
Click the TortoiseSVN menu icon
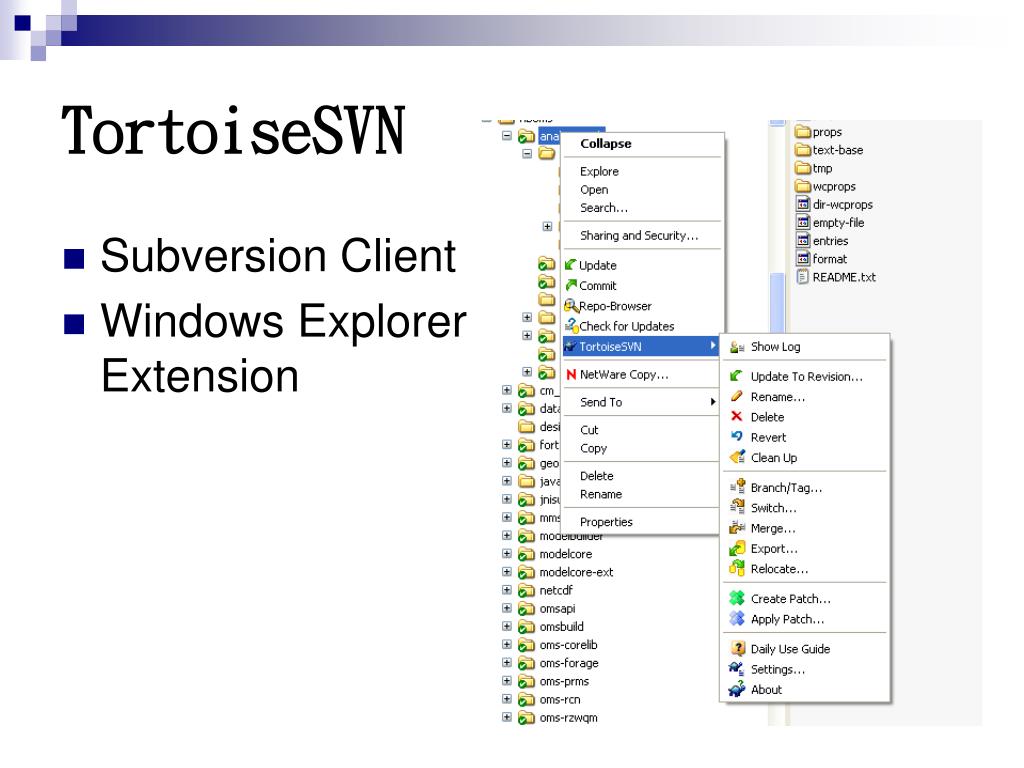pos(570,347)
